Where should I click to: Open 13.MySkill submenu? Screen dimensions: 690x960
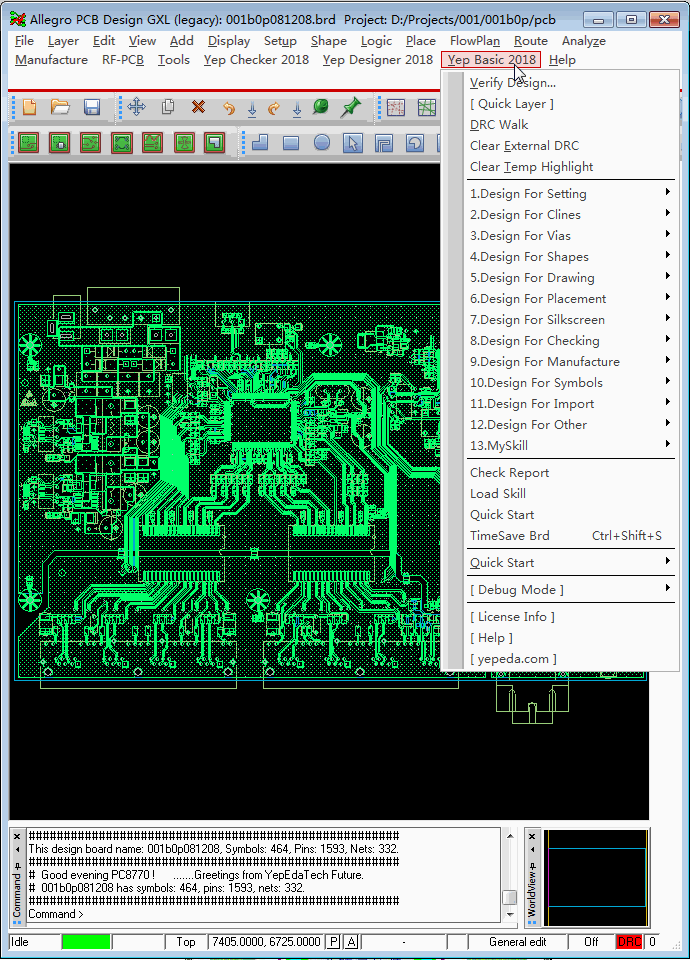pos(571,446)
